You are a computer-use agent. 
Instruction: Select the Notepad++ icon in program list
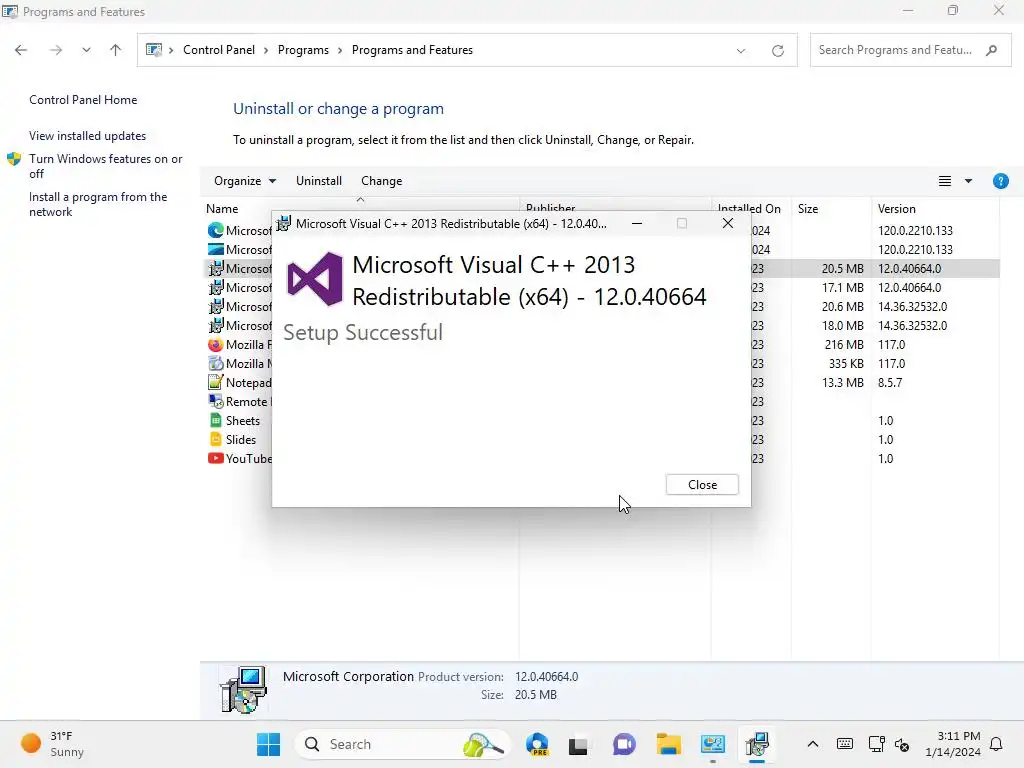point(215,382)
